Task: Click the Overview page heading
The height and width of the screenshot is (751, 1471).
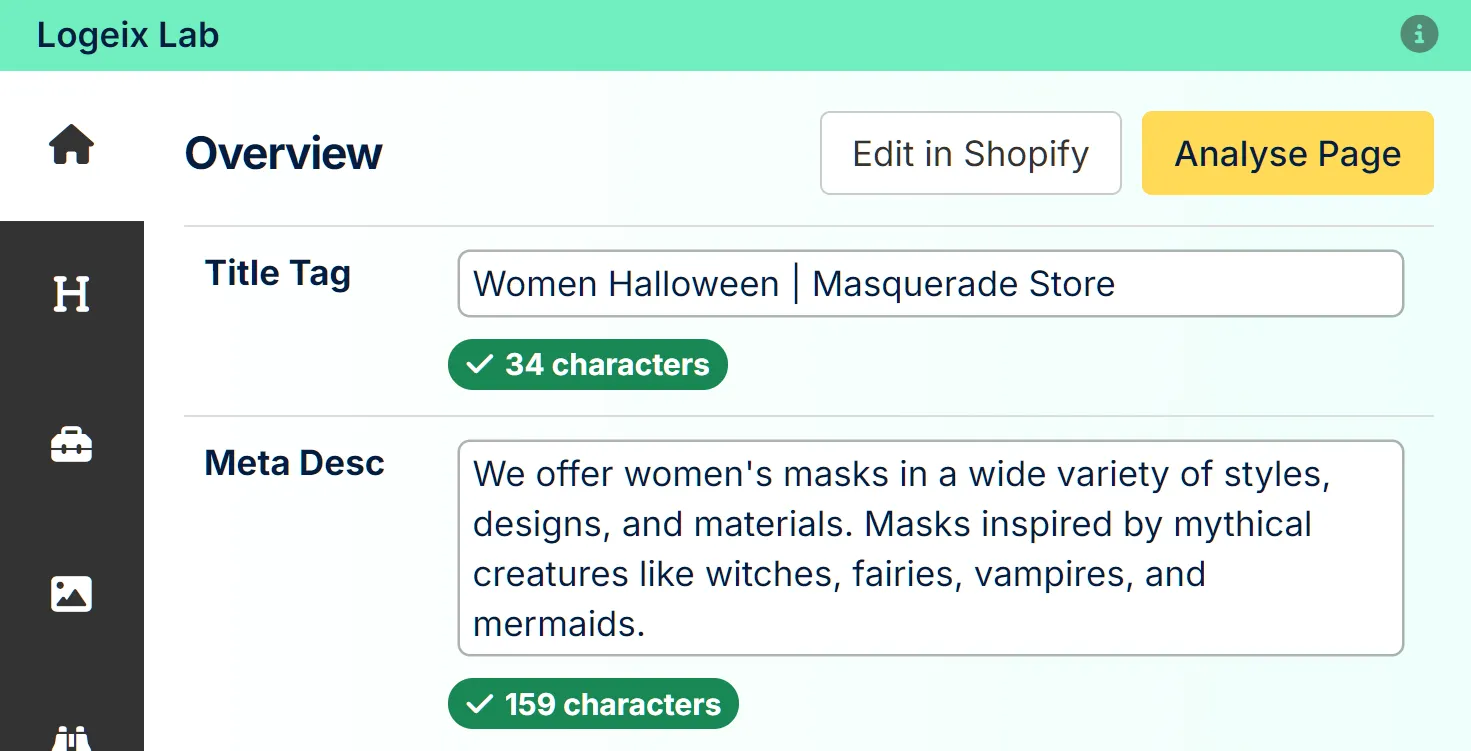Action: [283, 153]
